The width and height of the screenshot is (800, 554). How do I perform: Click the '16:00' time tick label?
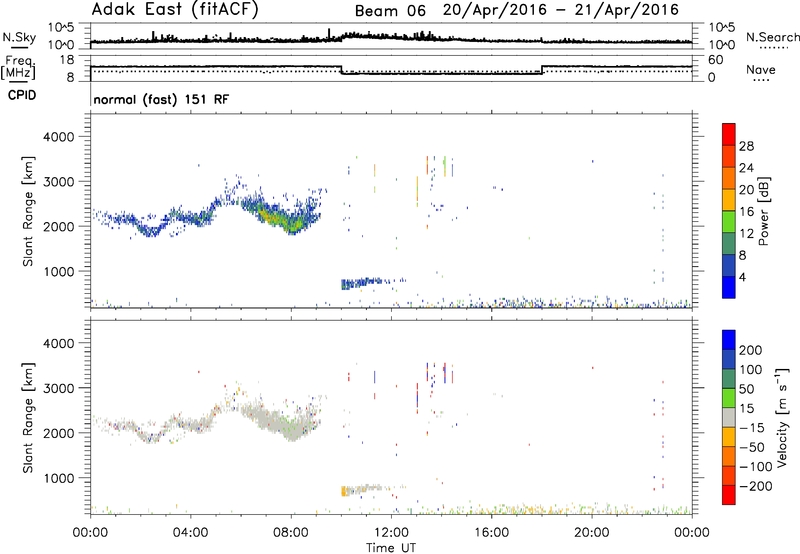click(x=491, y=533)
